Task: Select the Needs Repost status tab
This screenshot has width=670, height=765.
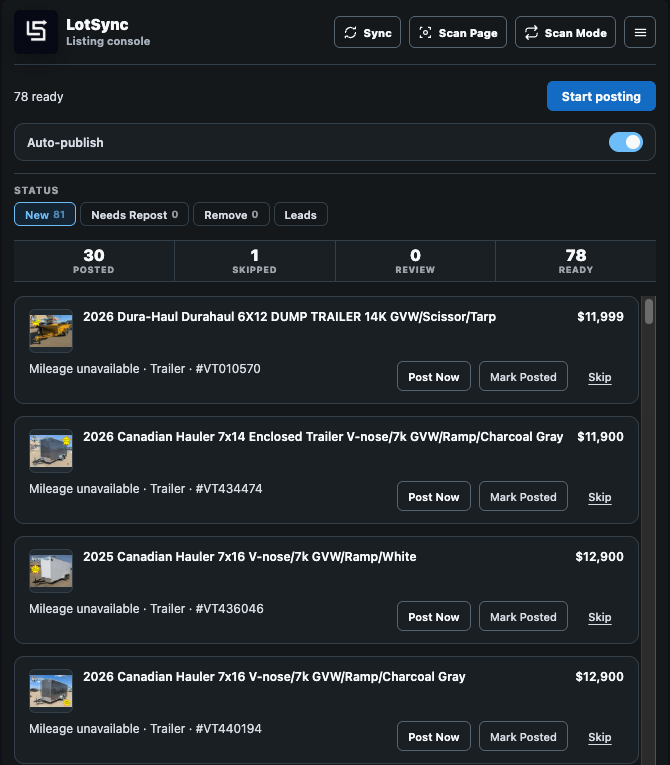Action: [x=134, y=214]
